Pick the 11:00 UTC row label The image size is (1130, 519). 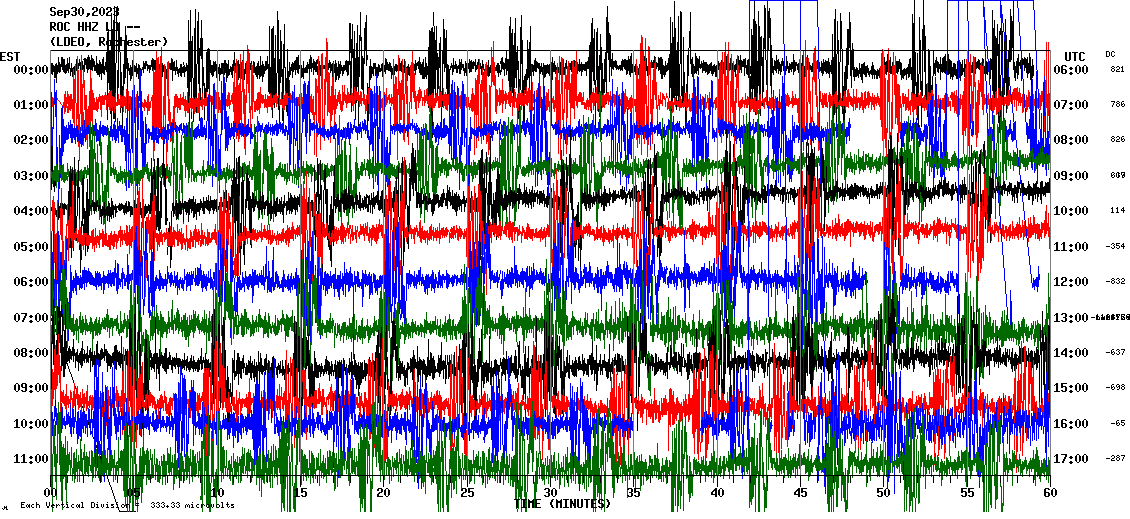coord(1071,247)
